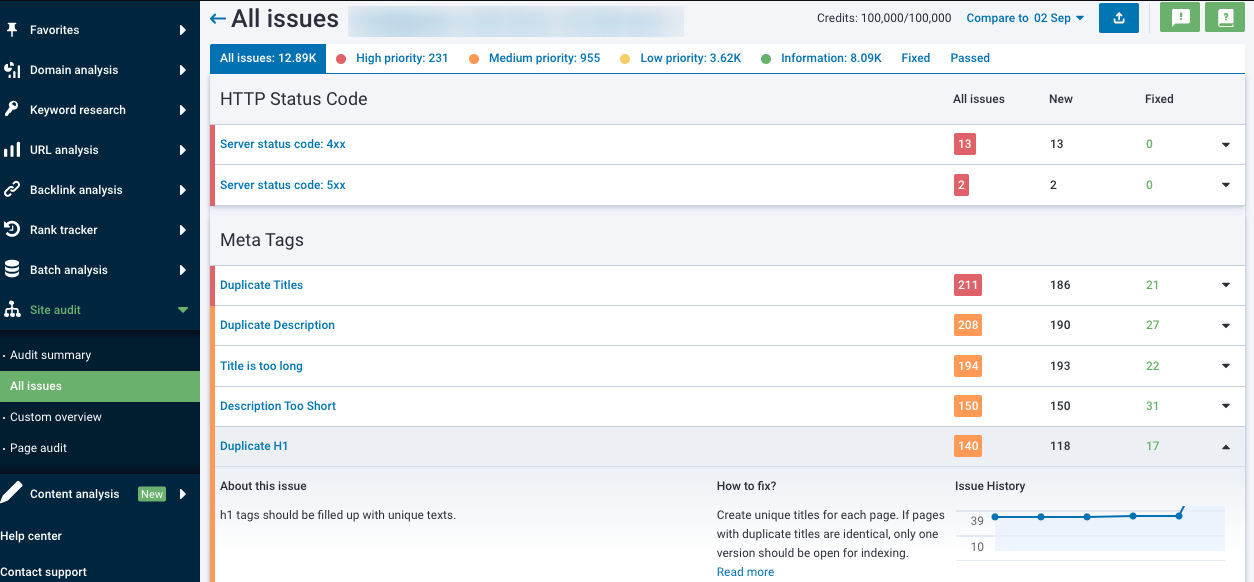Click the Batch analysis database icon

click(12, 270)
